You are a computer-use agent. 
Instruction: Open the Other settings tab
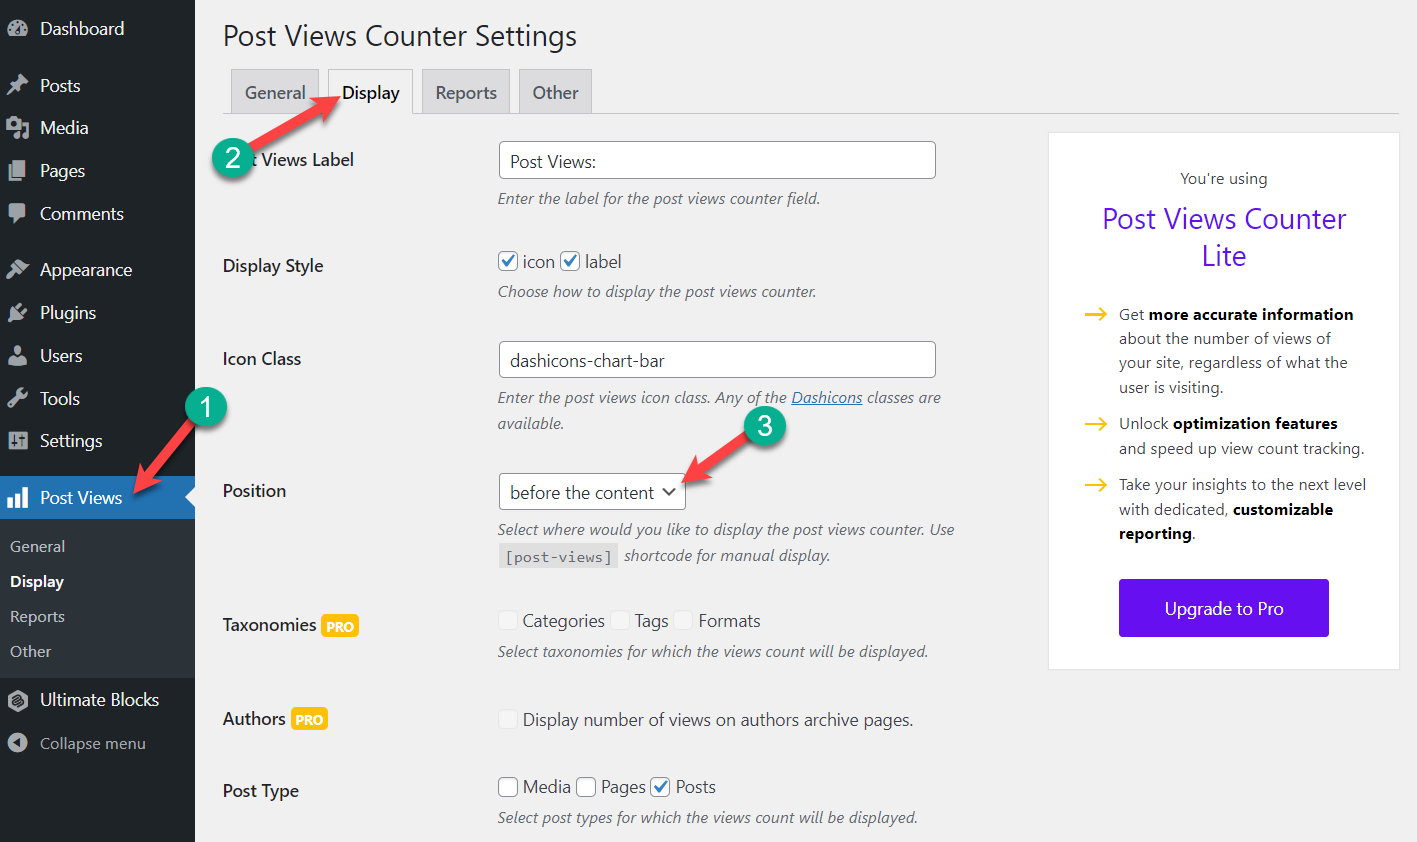click(x=555, y=91)
